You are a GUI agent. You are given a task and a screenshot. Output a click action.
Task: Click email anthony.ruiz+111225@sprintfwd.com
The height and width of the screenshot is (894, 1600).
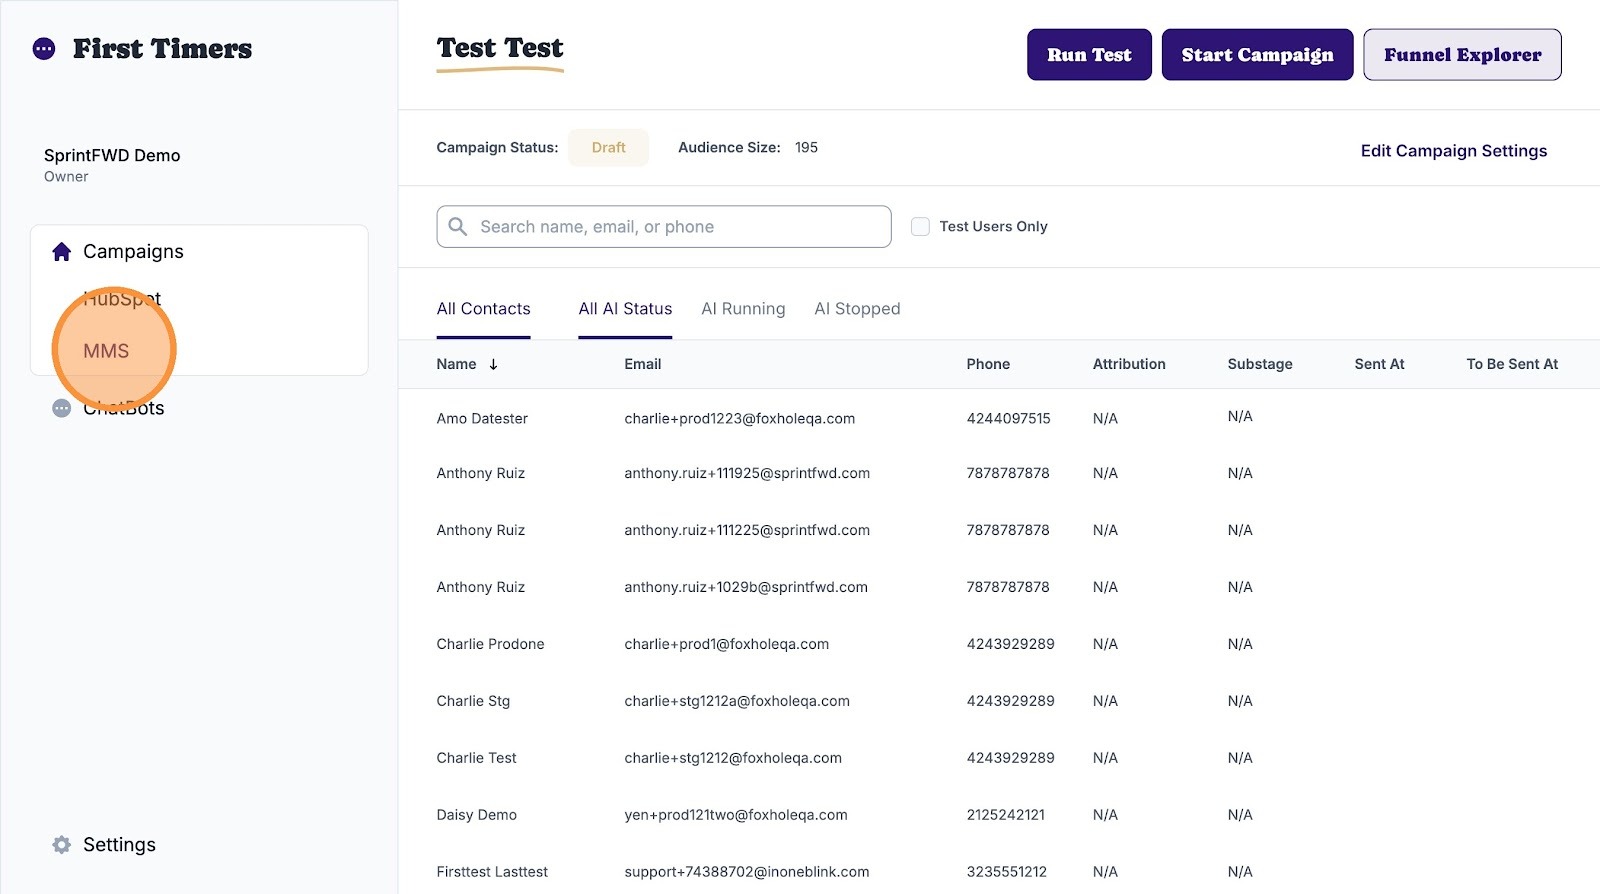747,531
